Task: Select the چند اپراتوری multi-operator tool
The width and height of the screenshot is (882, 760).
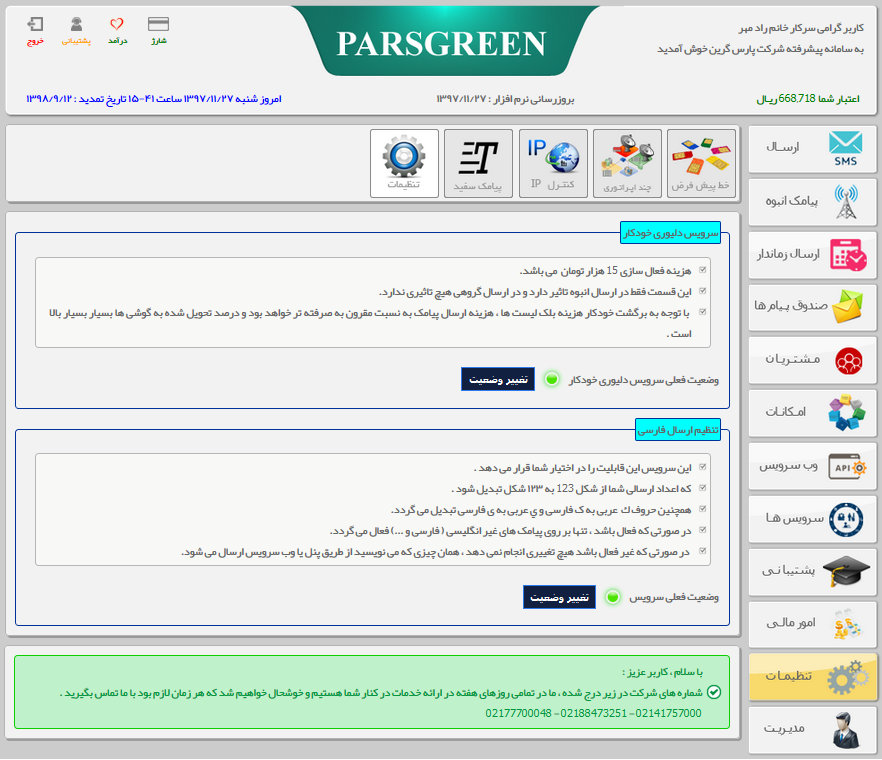Action: pos(630,164)
